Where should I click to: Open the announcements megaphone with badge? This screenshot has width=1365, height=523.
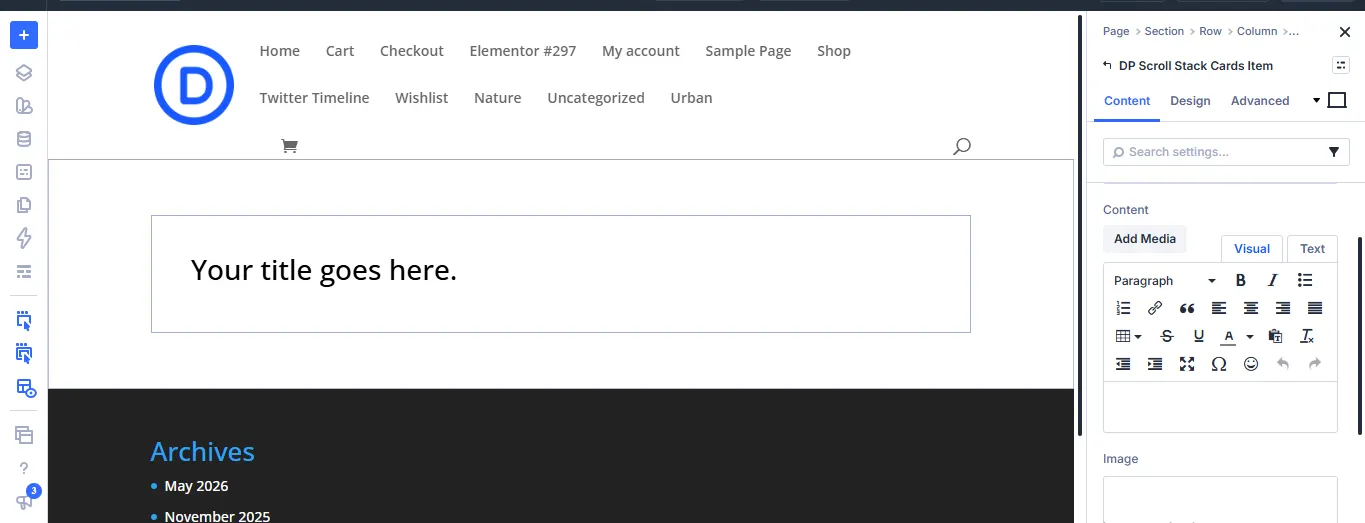tap(24, 500)
